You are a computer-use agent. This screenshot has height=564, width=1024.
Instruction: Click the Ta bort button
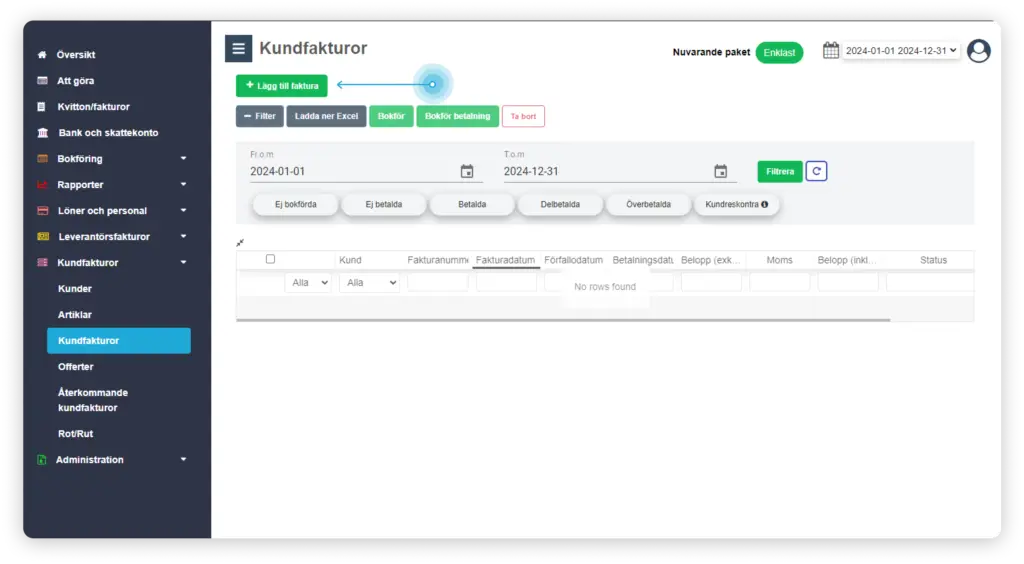tap(523, 116)
